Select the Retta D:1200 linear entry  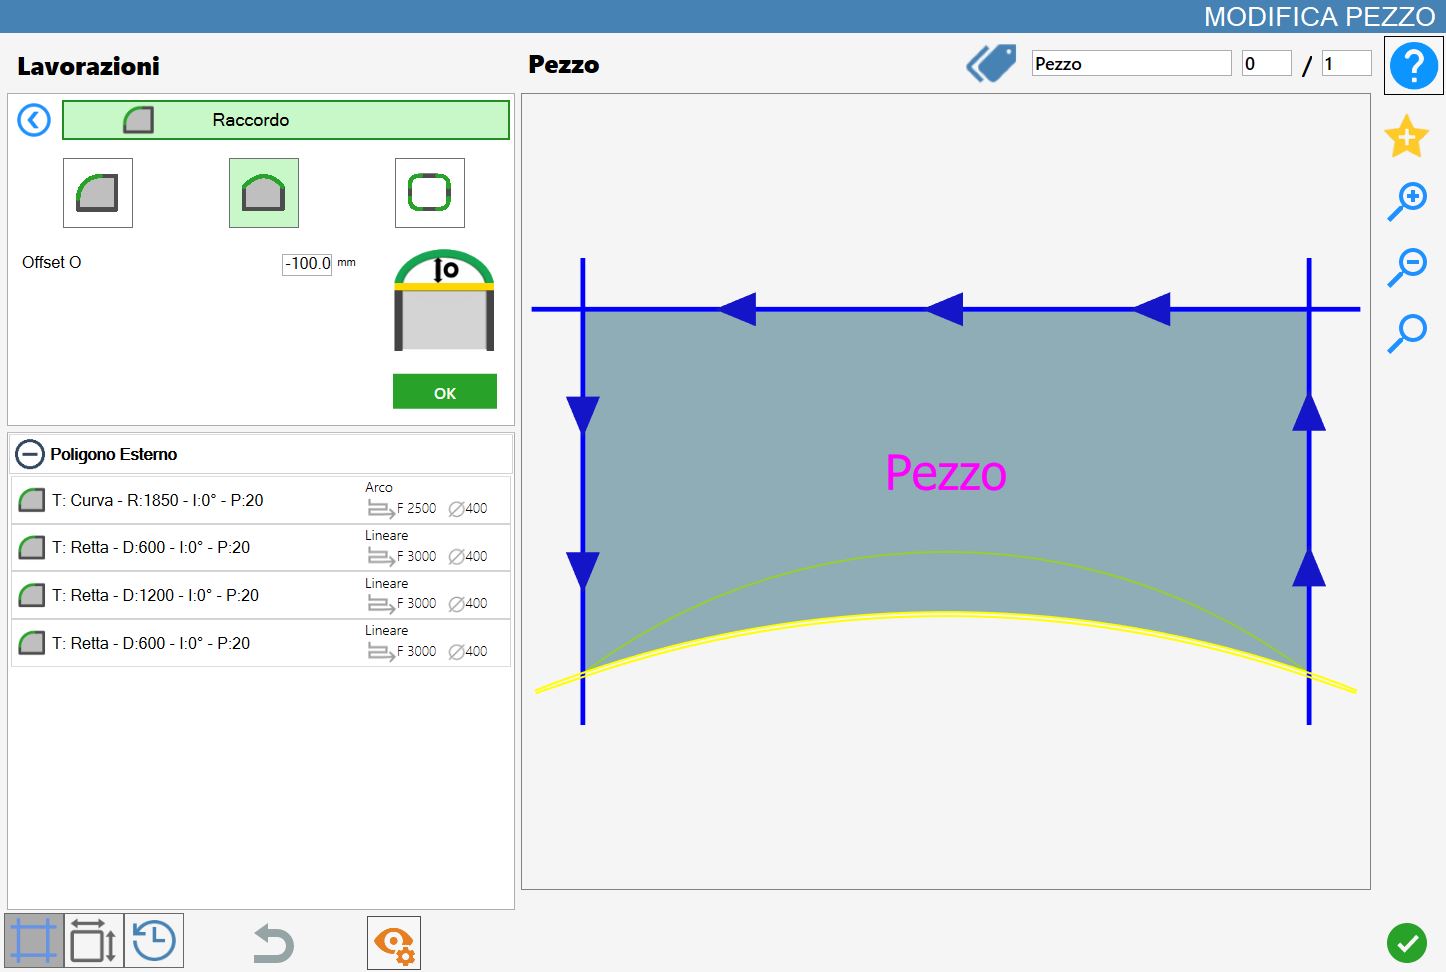tap(261, 595)
